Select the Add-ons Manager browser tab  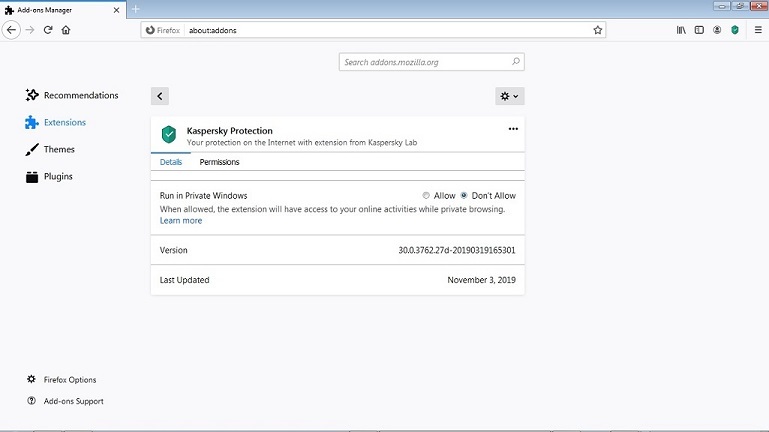63,10
